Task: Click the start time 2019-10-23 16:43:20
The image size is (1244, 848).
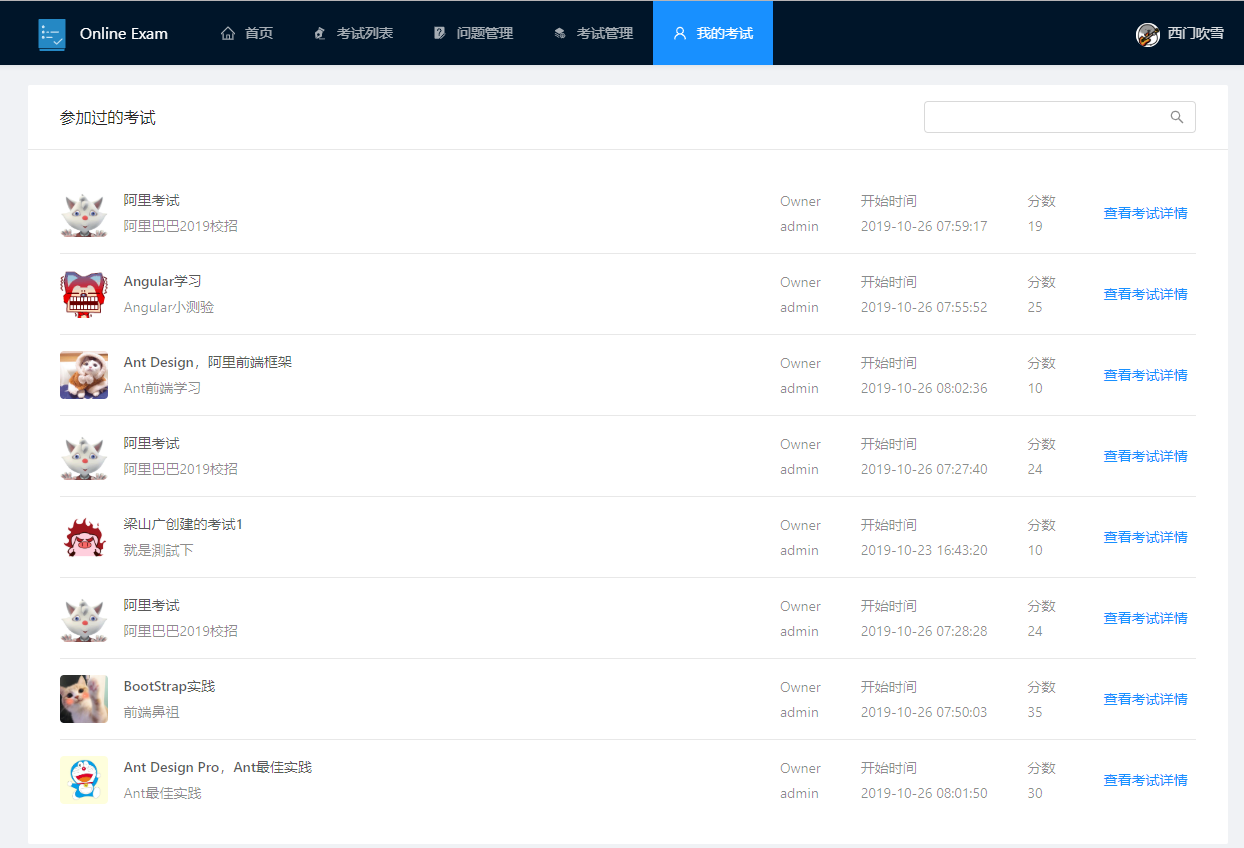Action: coord(924,550)
